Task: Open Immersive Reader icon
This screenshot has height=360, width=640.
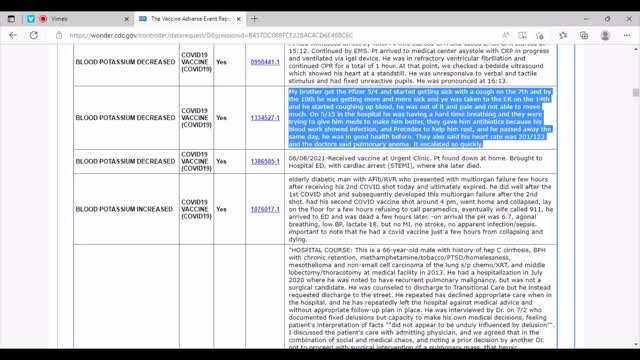Action: (522, 36)
